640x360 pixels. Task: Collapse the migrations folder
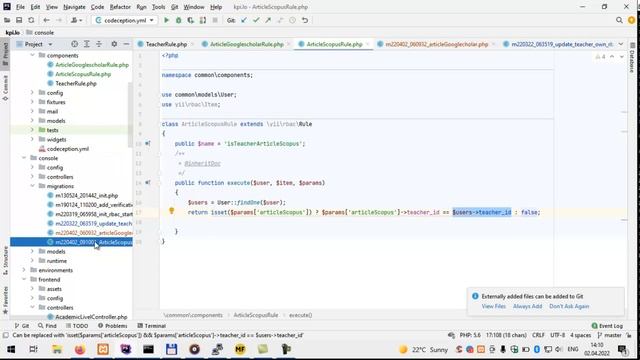[32, 186]
